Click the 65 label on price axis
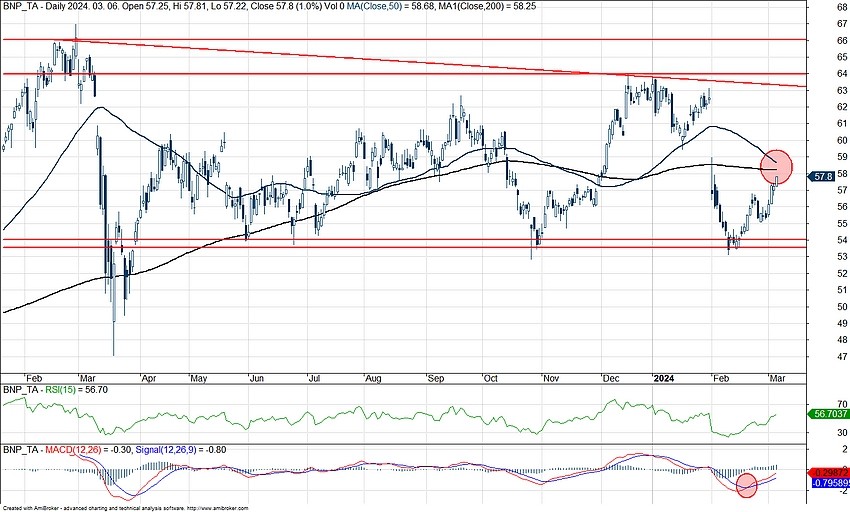The image size is (850, 512). 842,57
